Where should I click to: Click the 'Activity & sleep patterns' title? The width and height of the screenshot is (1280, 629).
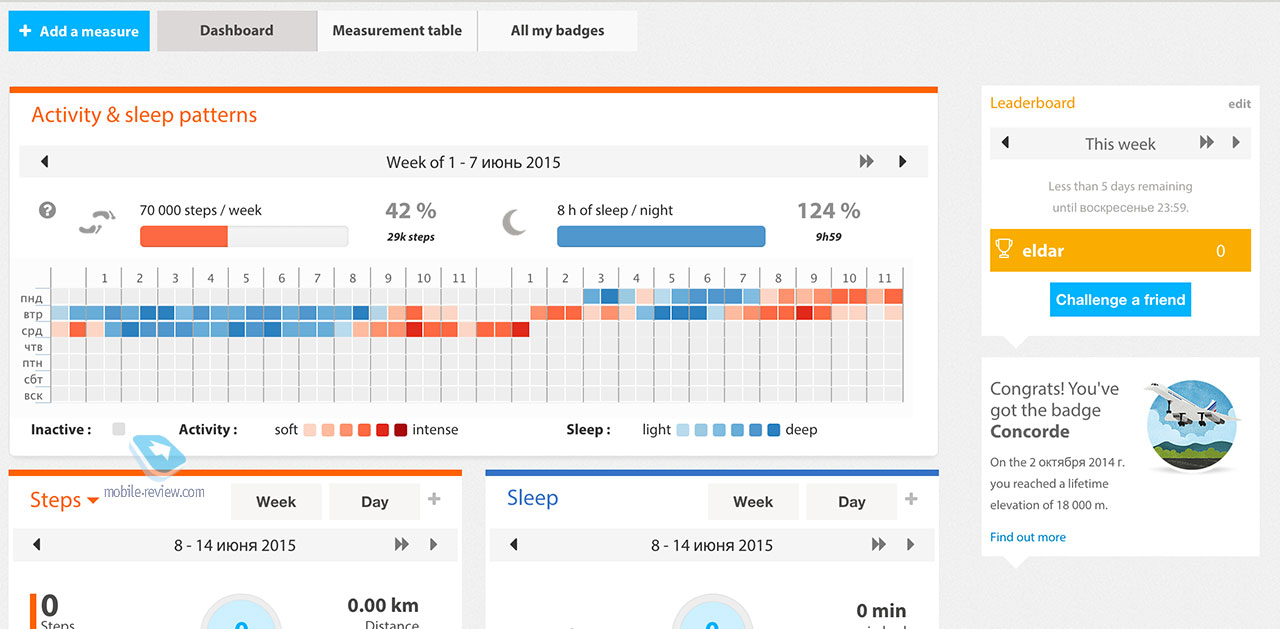coord(144,115)
